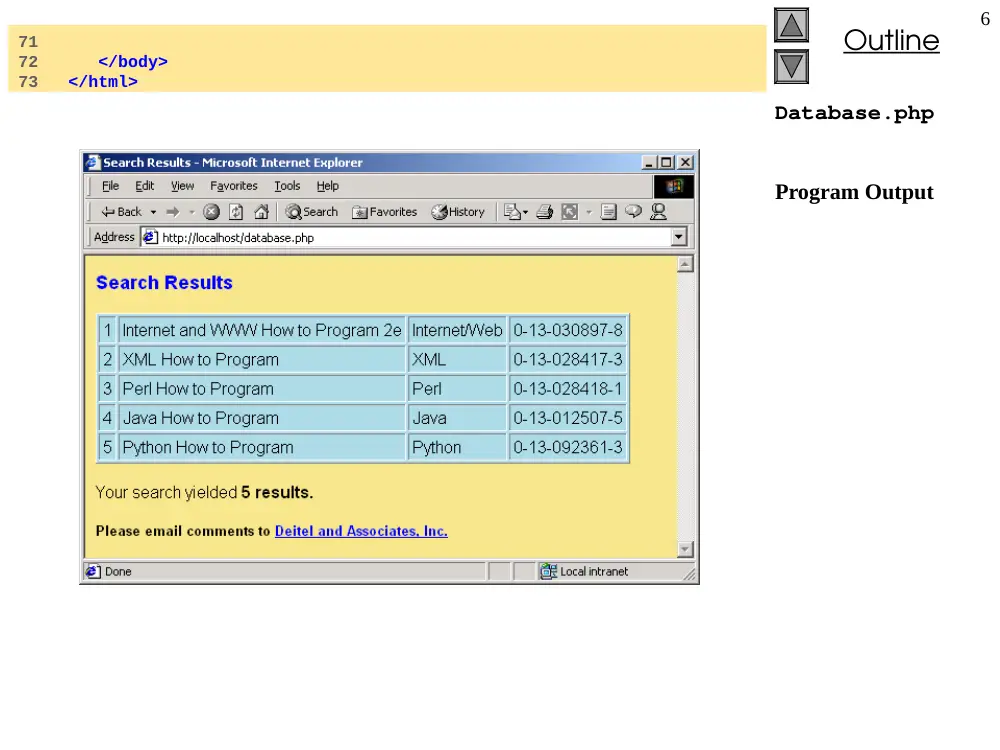Follow the Deitel and Associates, Inc. link
Image resolution: width=1000 pixels, height=750 pixels.
click(x=361, y=531)
